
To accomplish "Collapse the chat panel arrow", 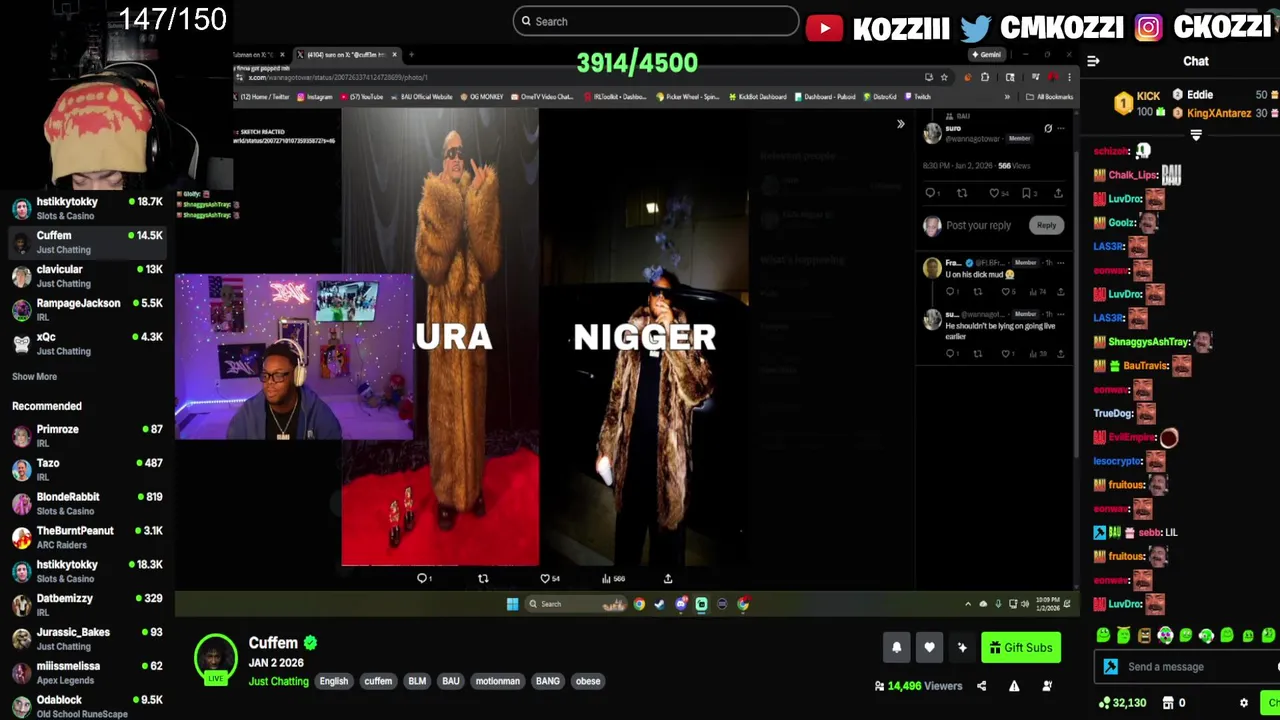I will coord(1093,61).
